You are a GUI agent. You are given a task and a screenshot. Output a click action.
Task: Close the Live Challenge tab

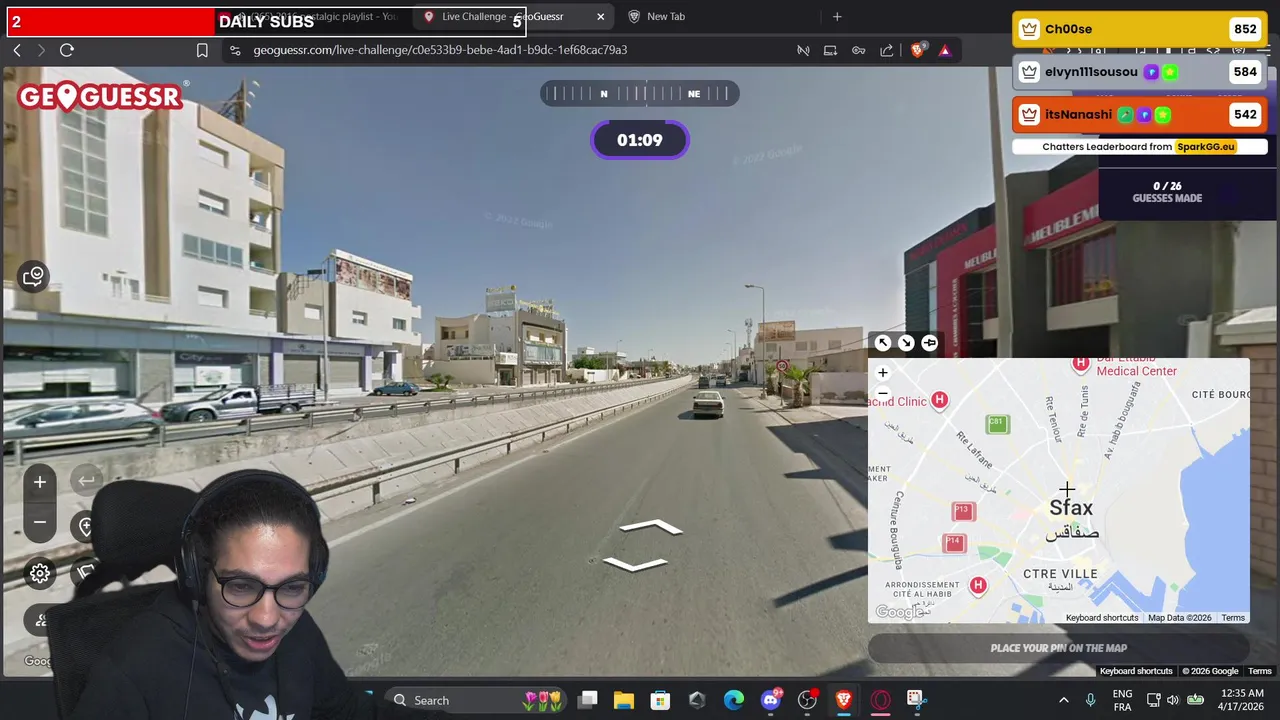(x=600, y=17)
